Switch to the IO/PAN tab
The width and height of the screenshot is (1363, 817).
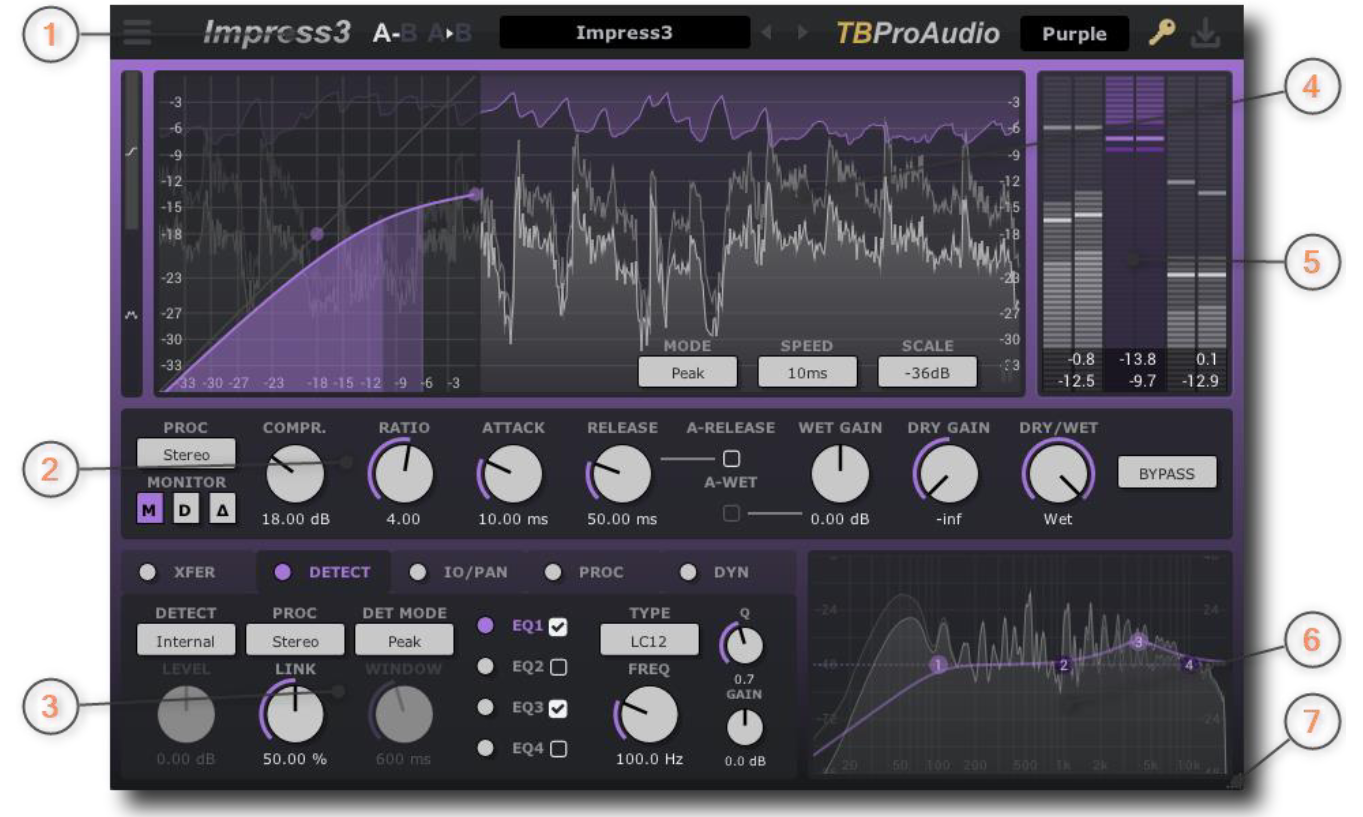459,572
